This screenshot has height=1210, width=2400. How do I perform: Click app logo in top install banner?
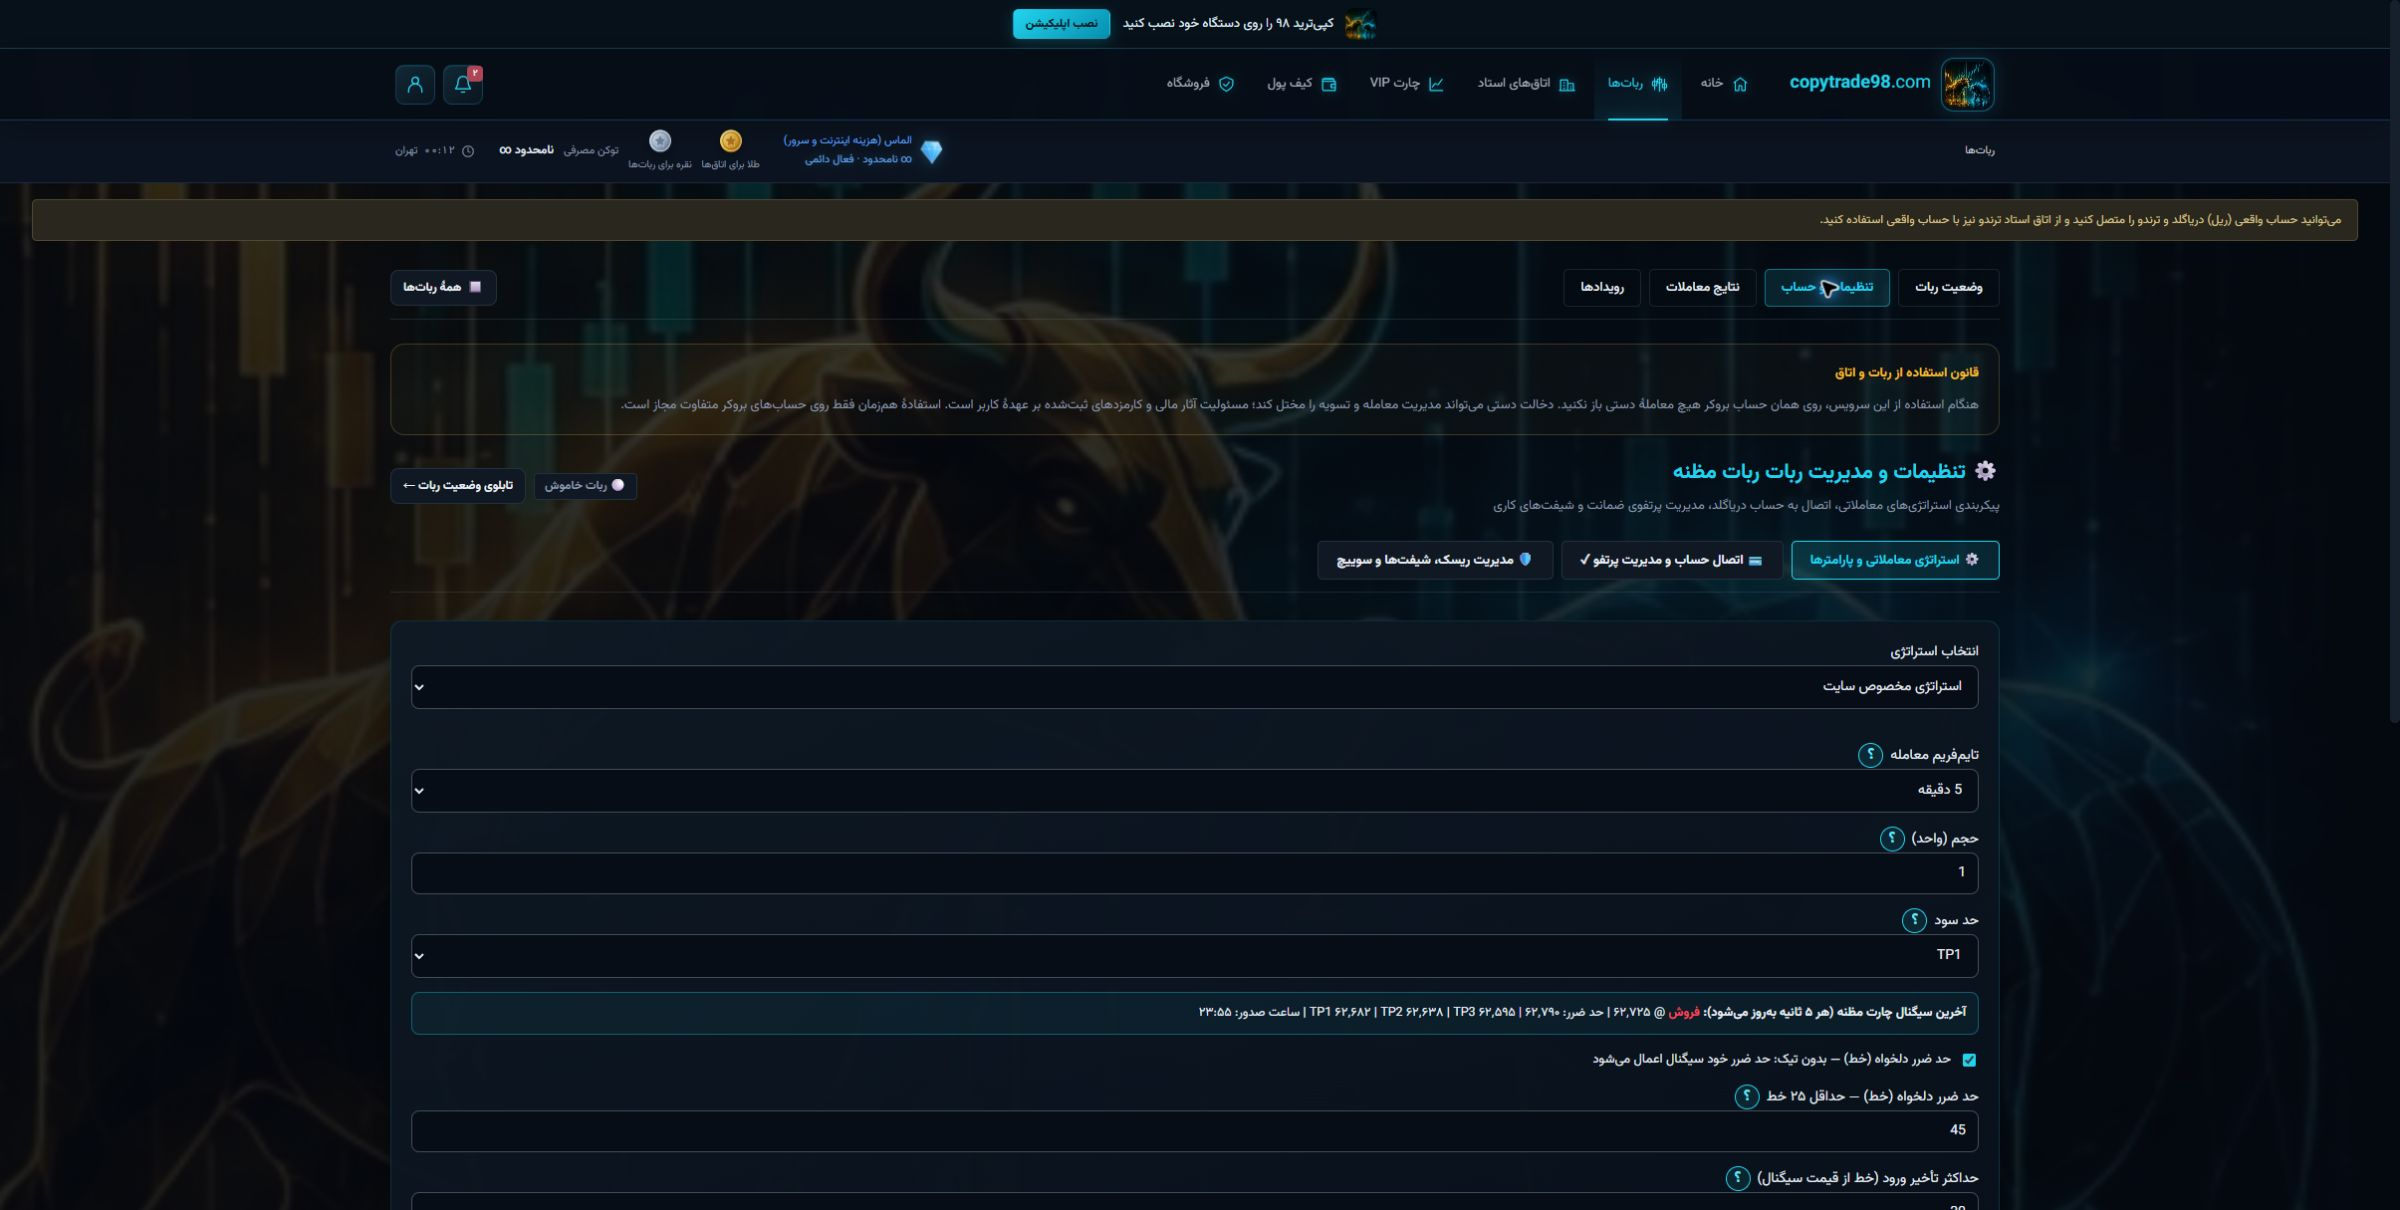tap(1360, 24)
